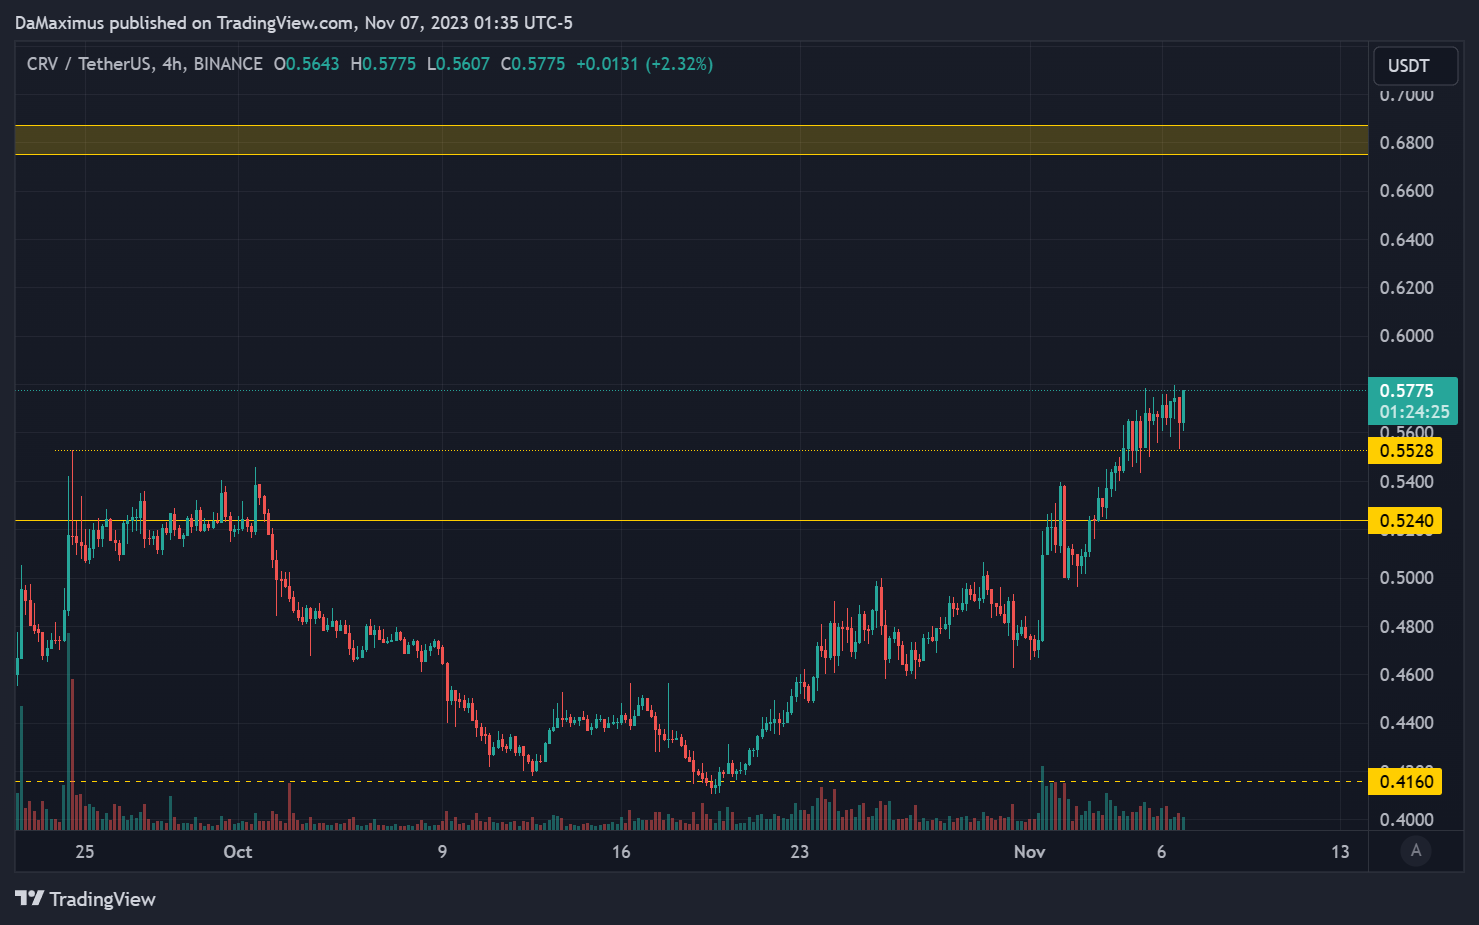Click the 4h interval text in legend
Screen dimensions: 1479x925
[x=172, y=64]
